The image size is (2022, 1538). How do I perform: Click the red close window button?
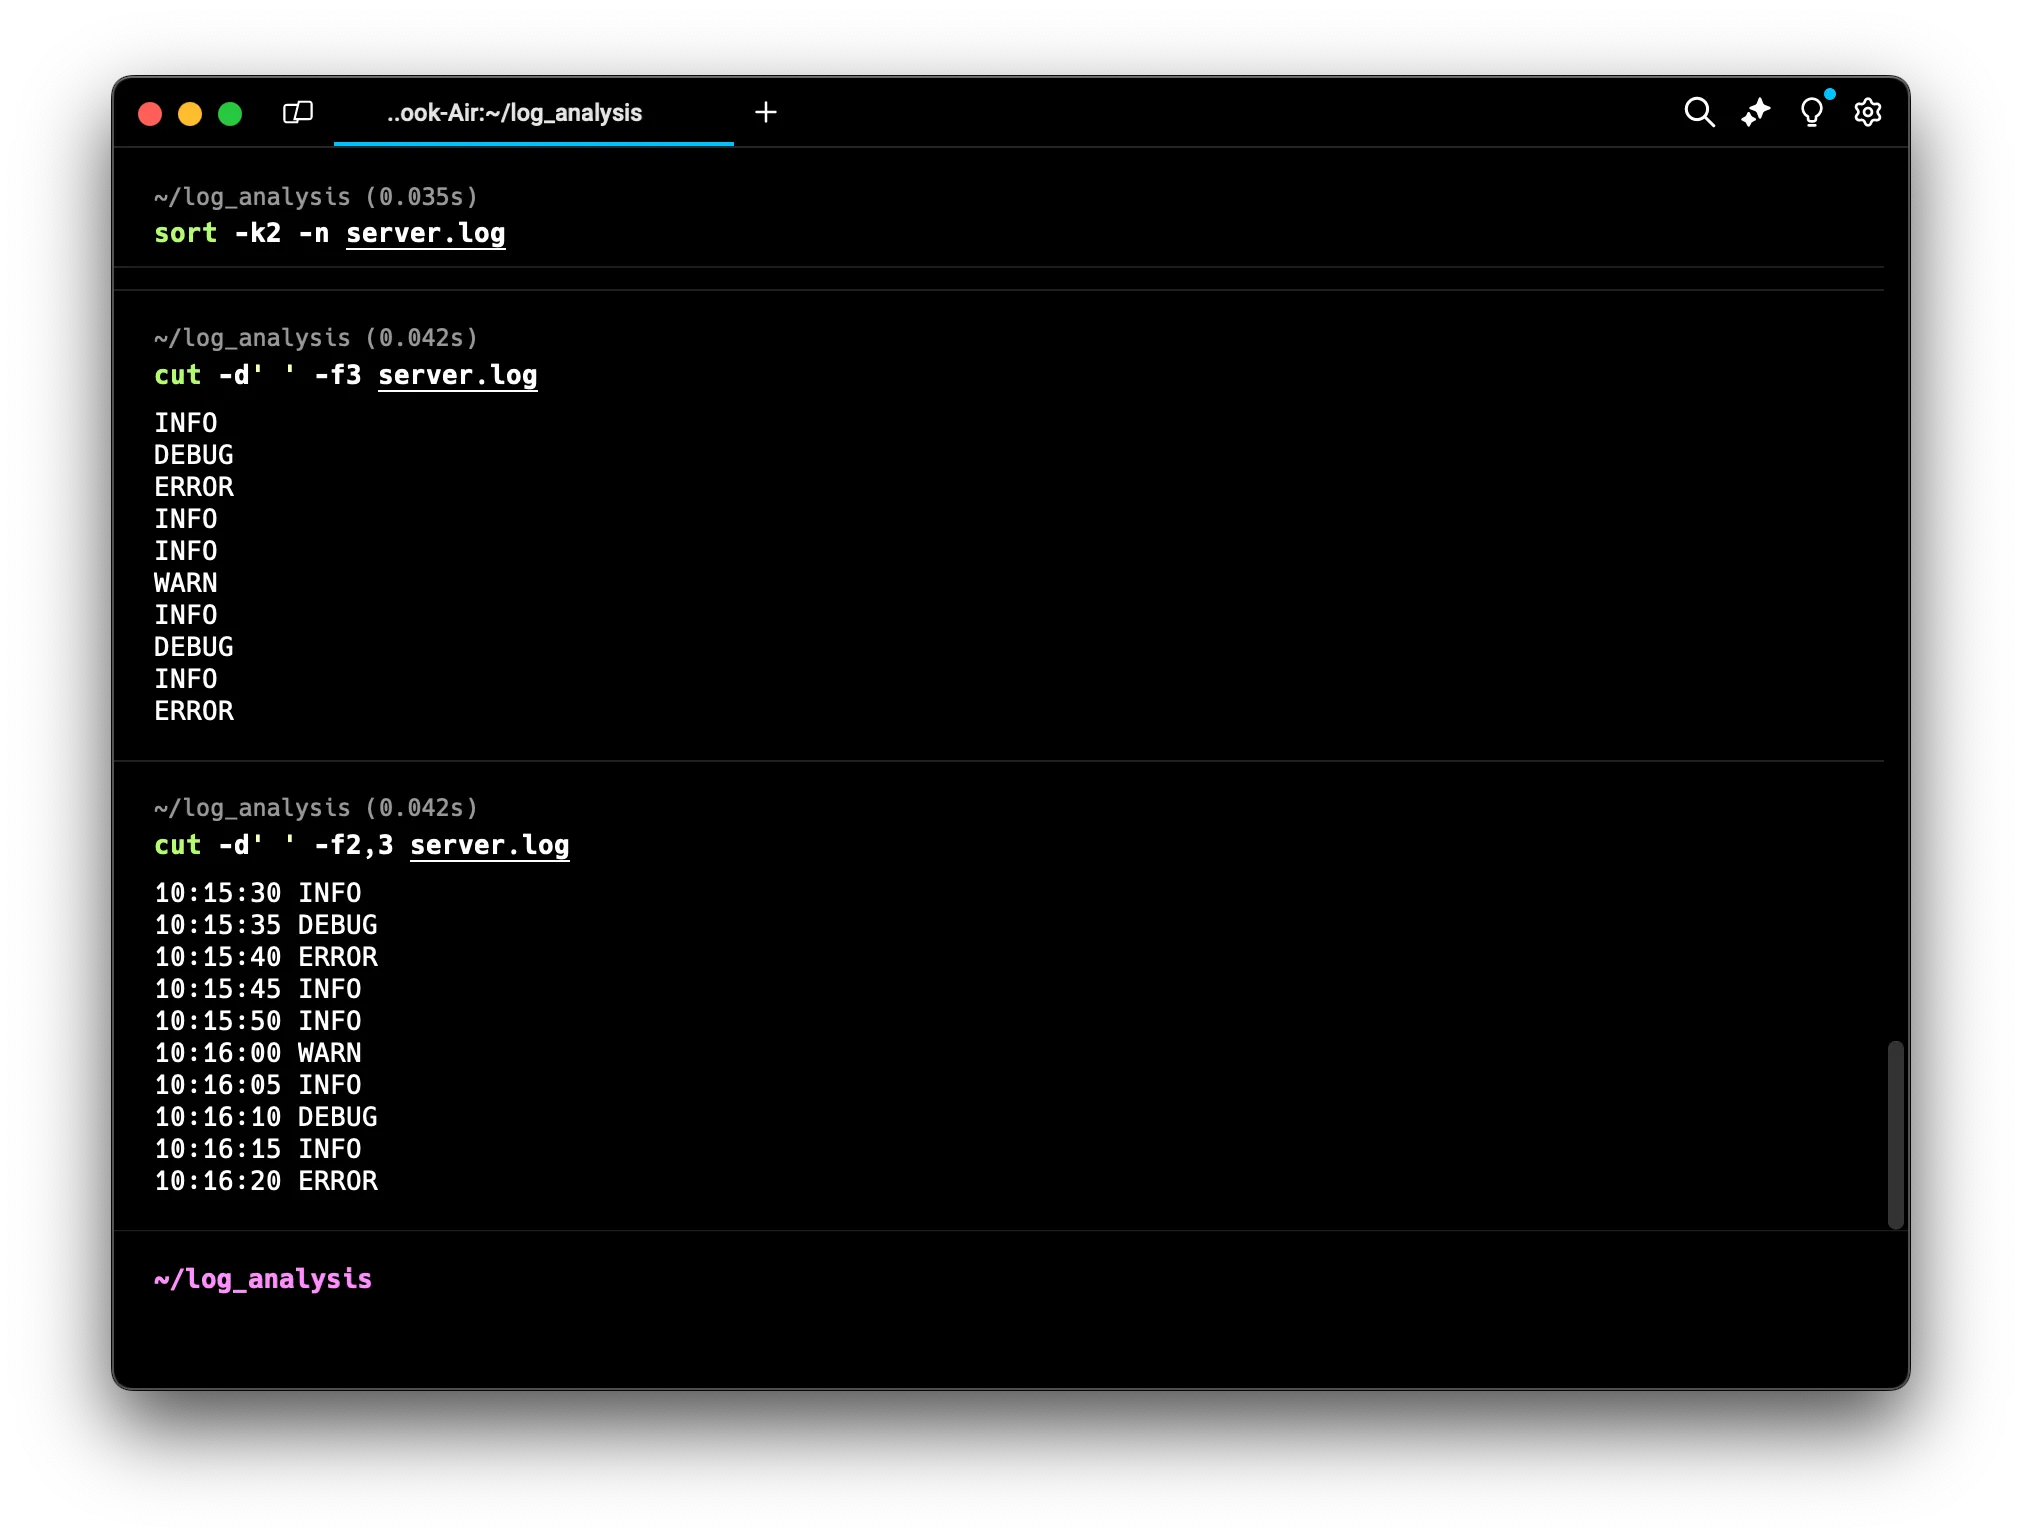point(150,114)
